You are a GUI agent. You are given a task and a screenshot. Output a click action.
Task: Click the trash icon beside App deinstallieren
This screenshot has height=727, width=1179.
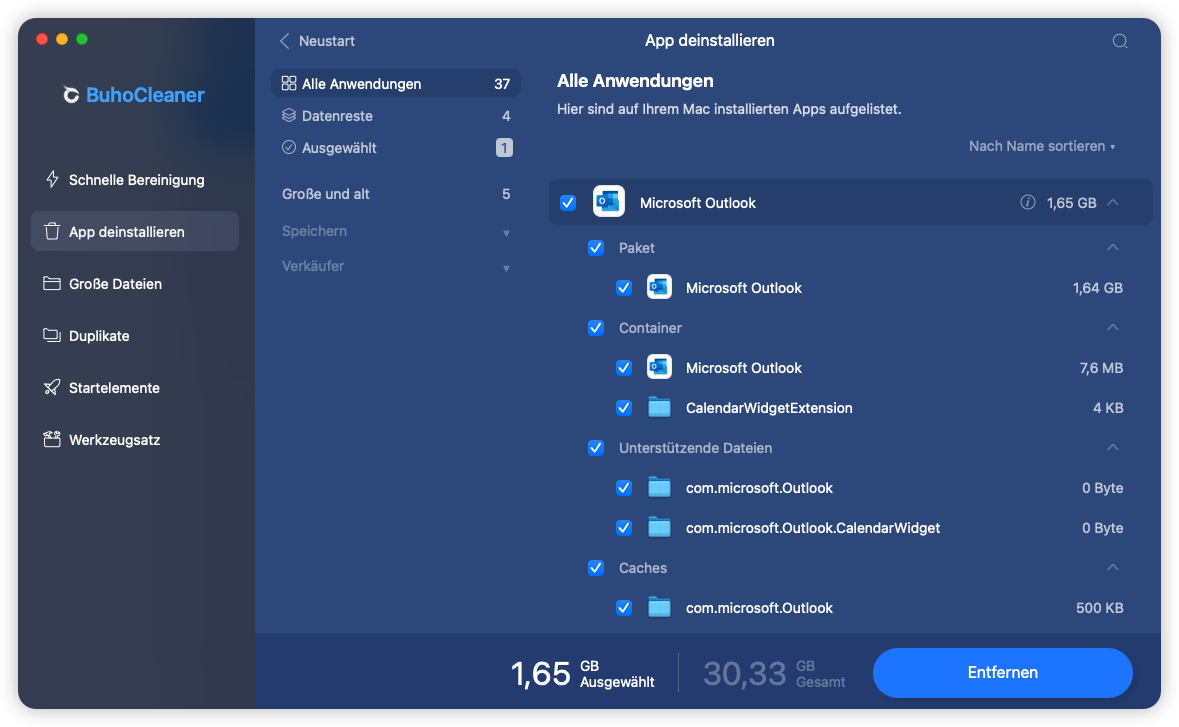pyautogui.click(x=52, y=232)
